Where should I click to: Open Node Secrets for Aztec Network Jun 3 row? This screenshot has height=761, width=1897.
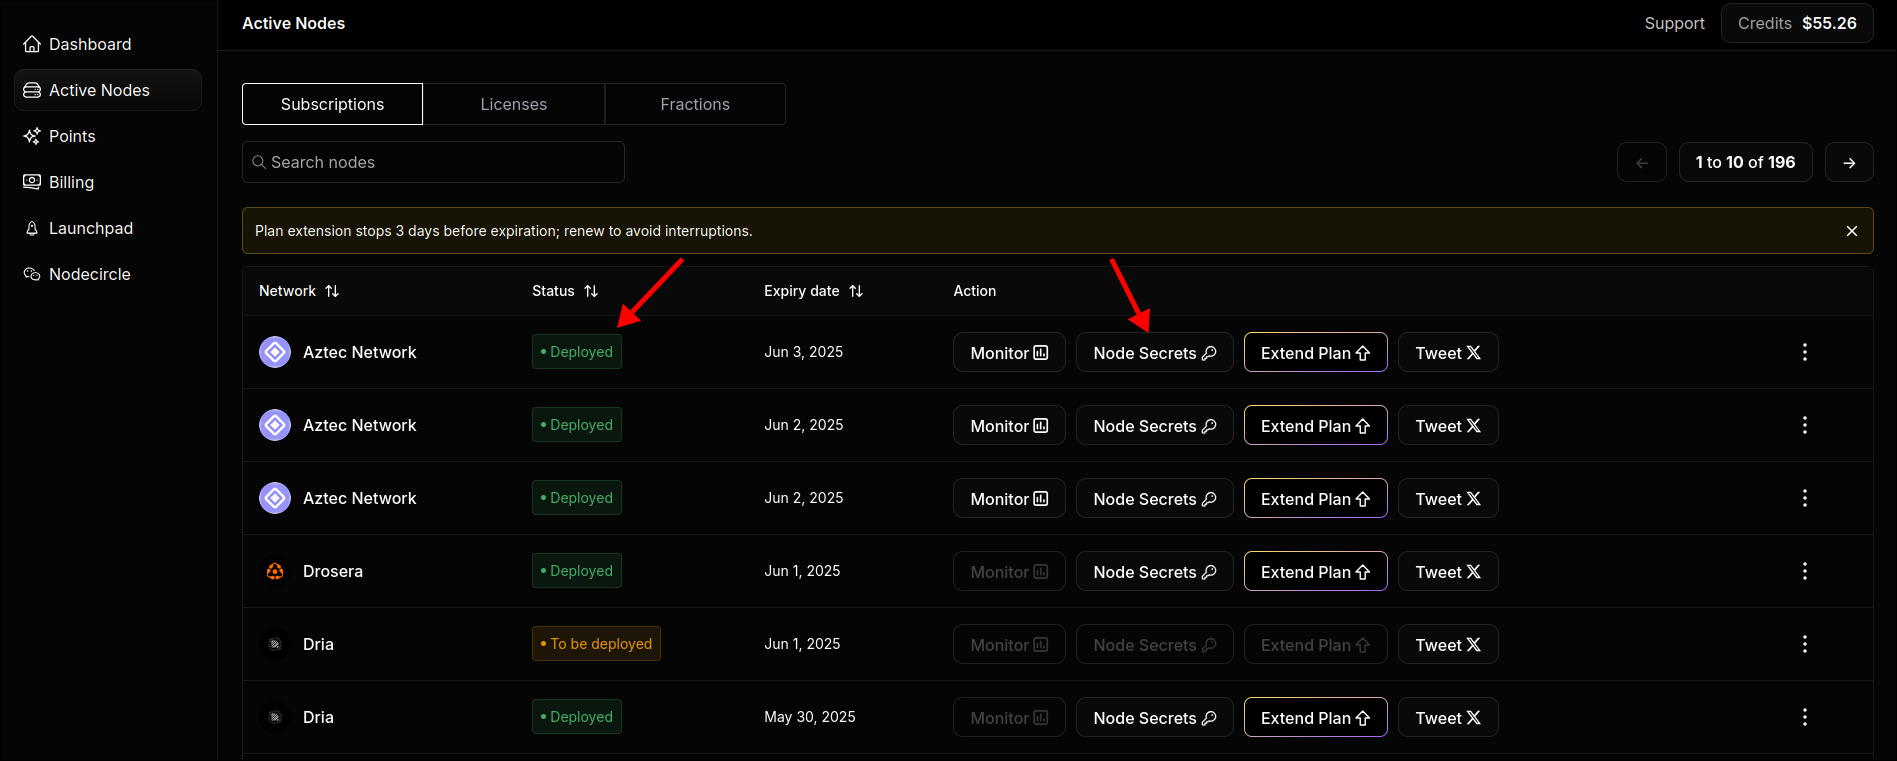point(1155,352)
